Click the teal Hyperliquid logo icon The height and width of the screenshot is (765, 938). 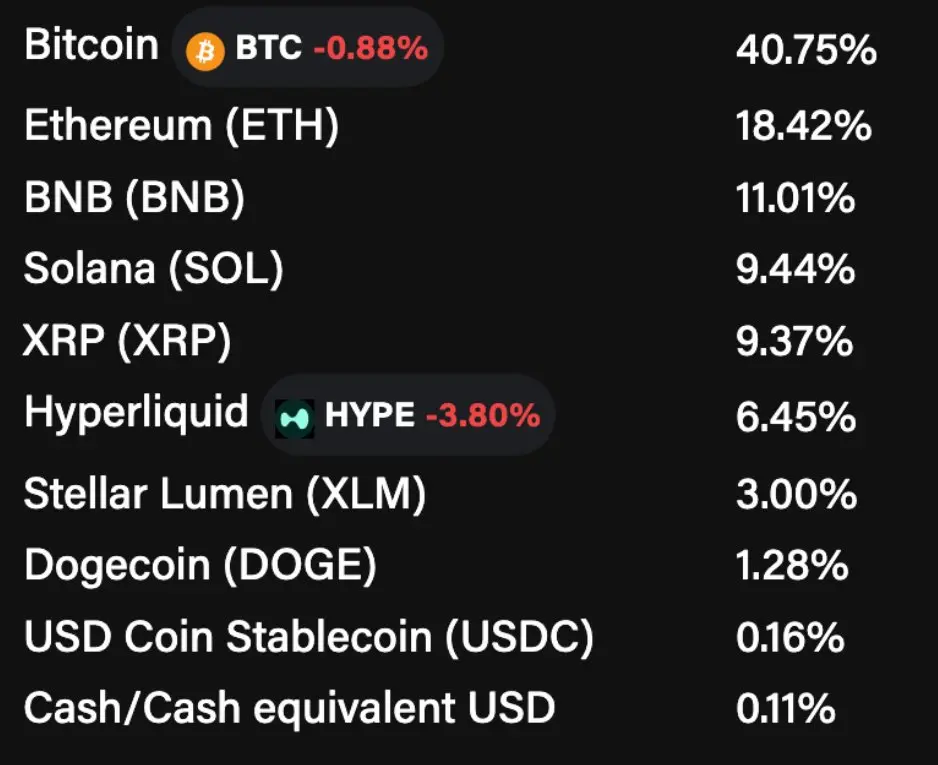point(294,418)
